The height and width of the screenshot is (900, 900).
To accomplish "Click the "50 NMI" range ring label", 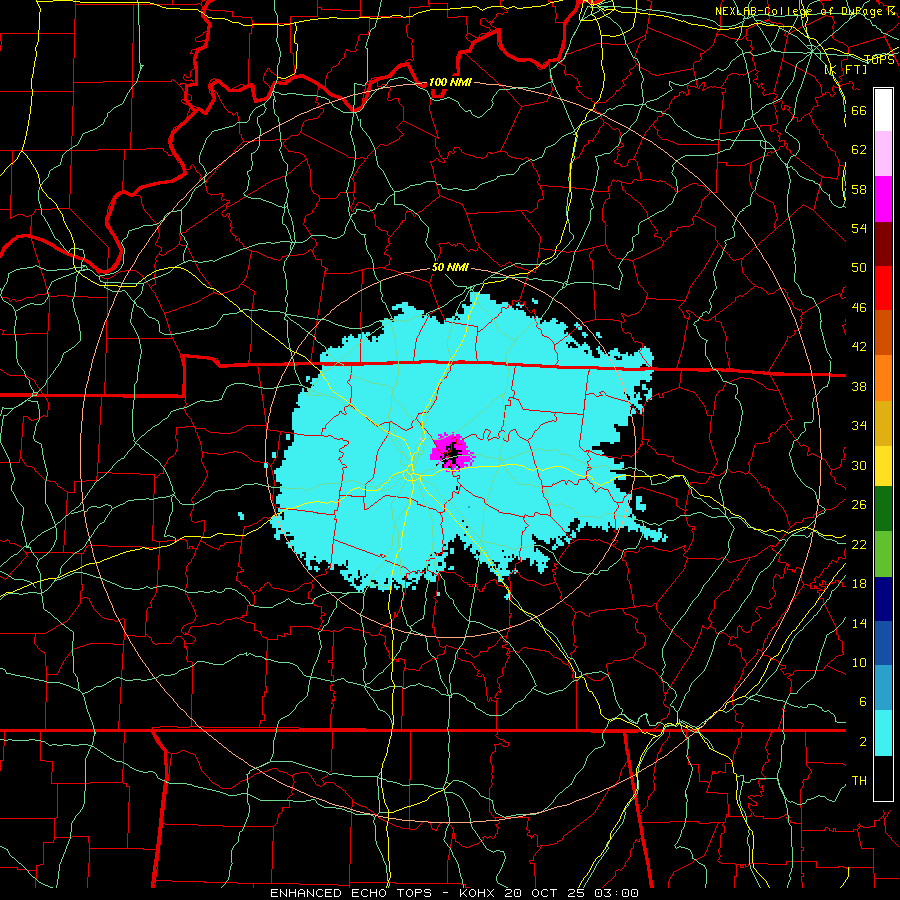I will (450, 267).
